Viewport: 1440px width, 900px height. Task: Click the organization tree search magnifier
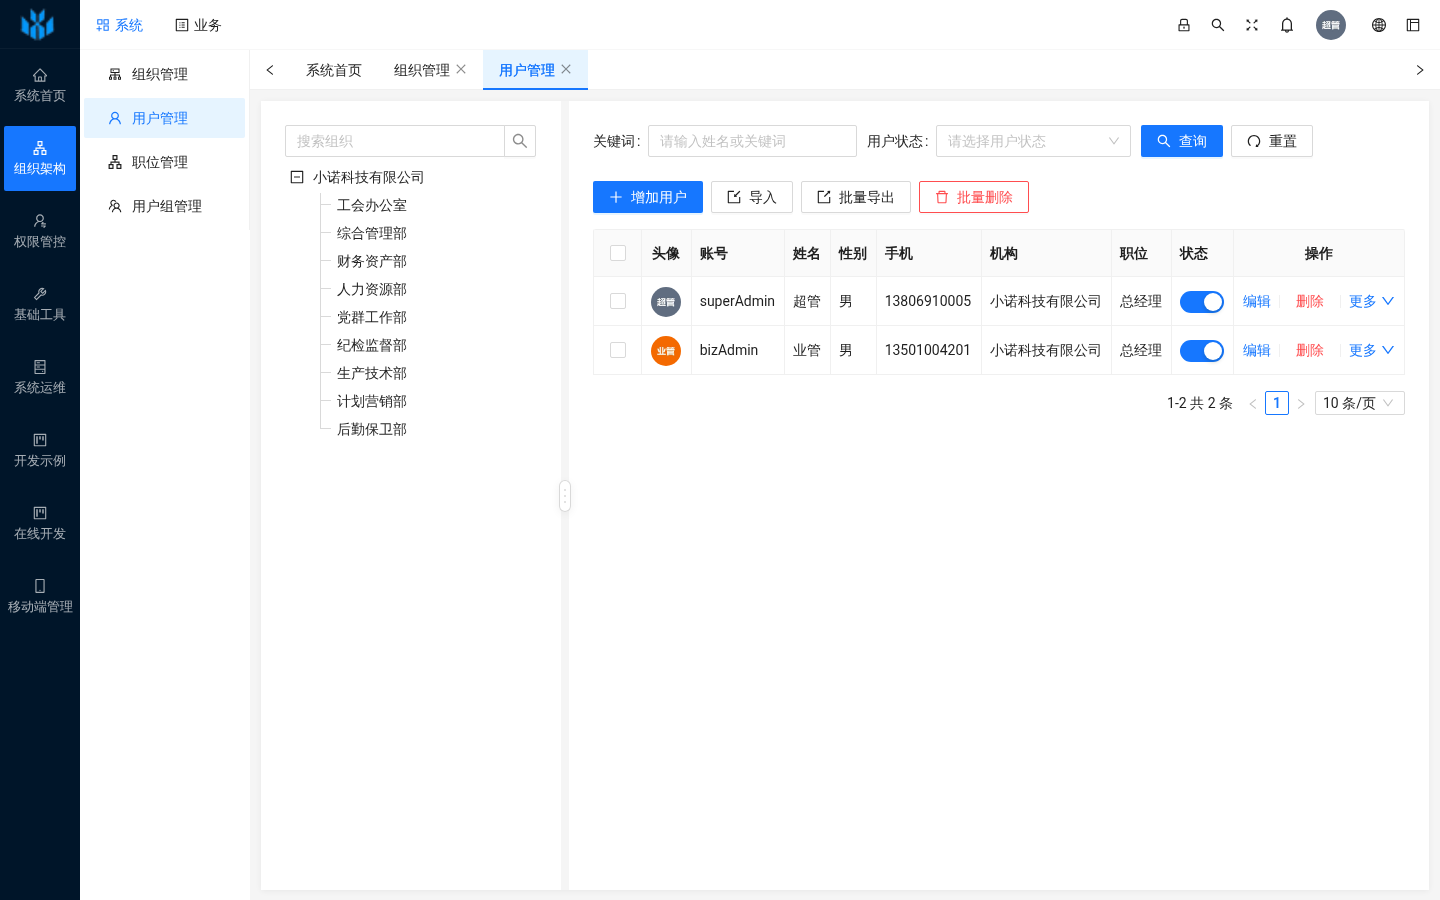point(520,141)
